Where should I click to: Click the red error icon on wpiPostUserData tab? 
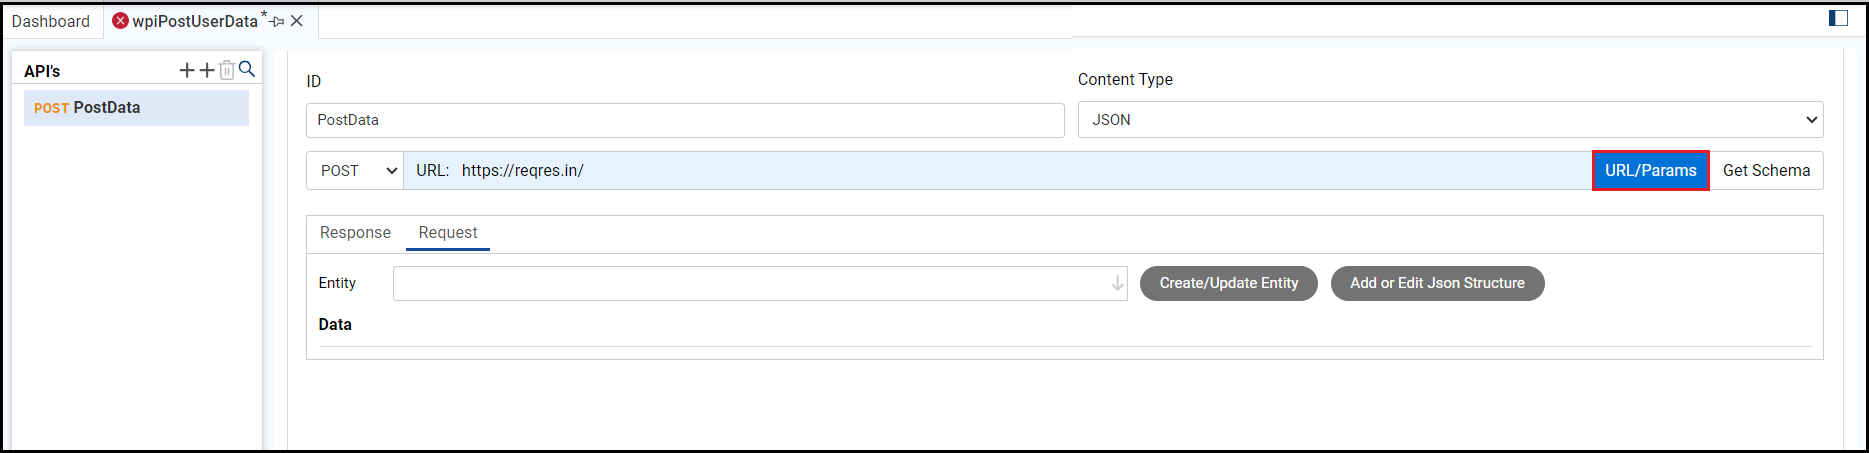(x=121, y=21)
